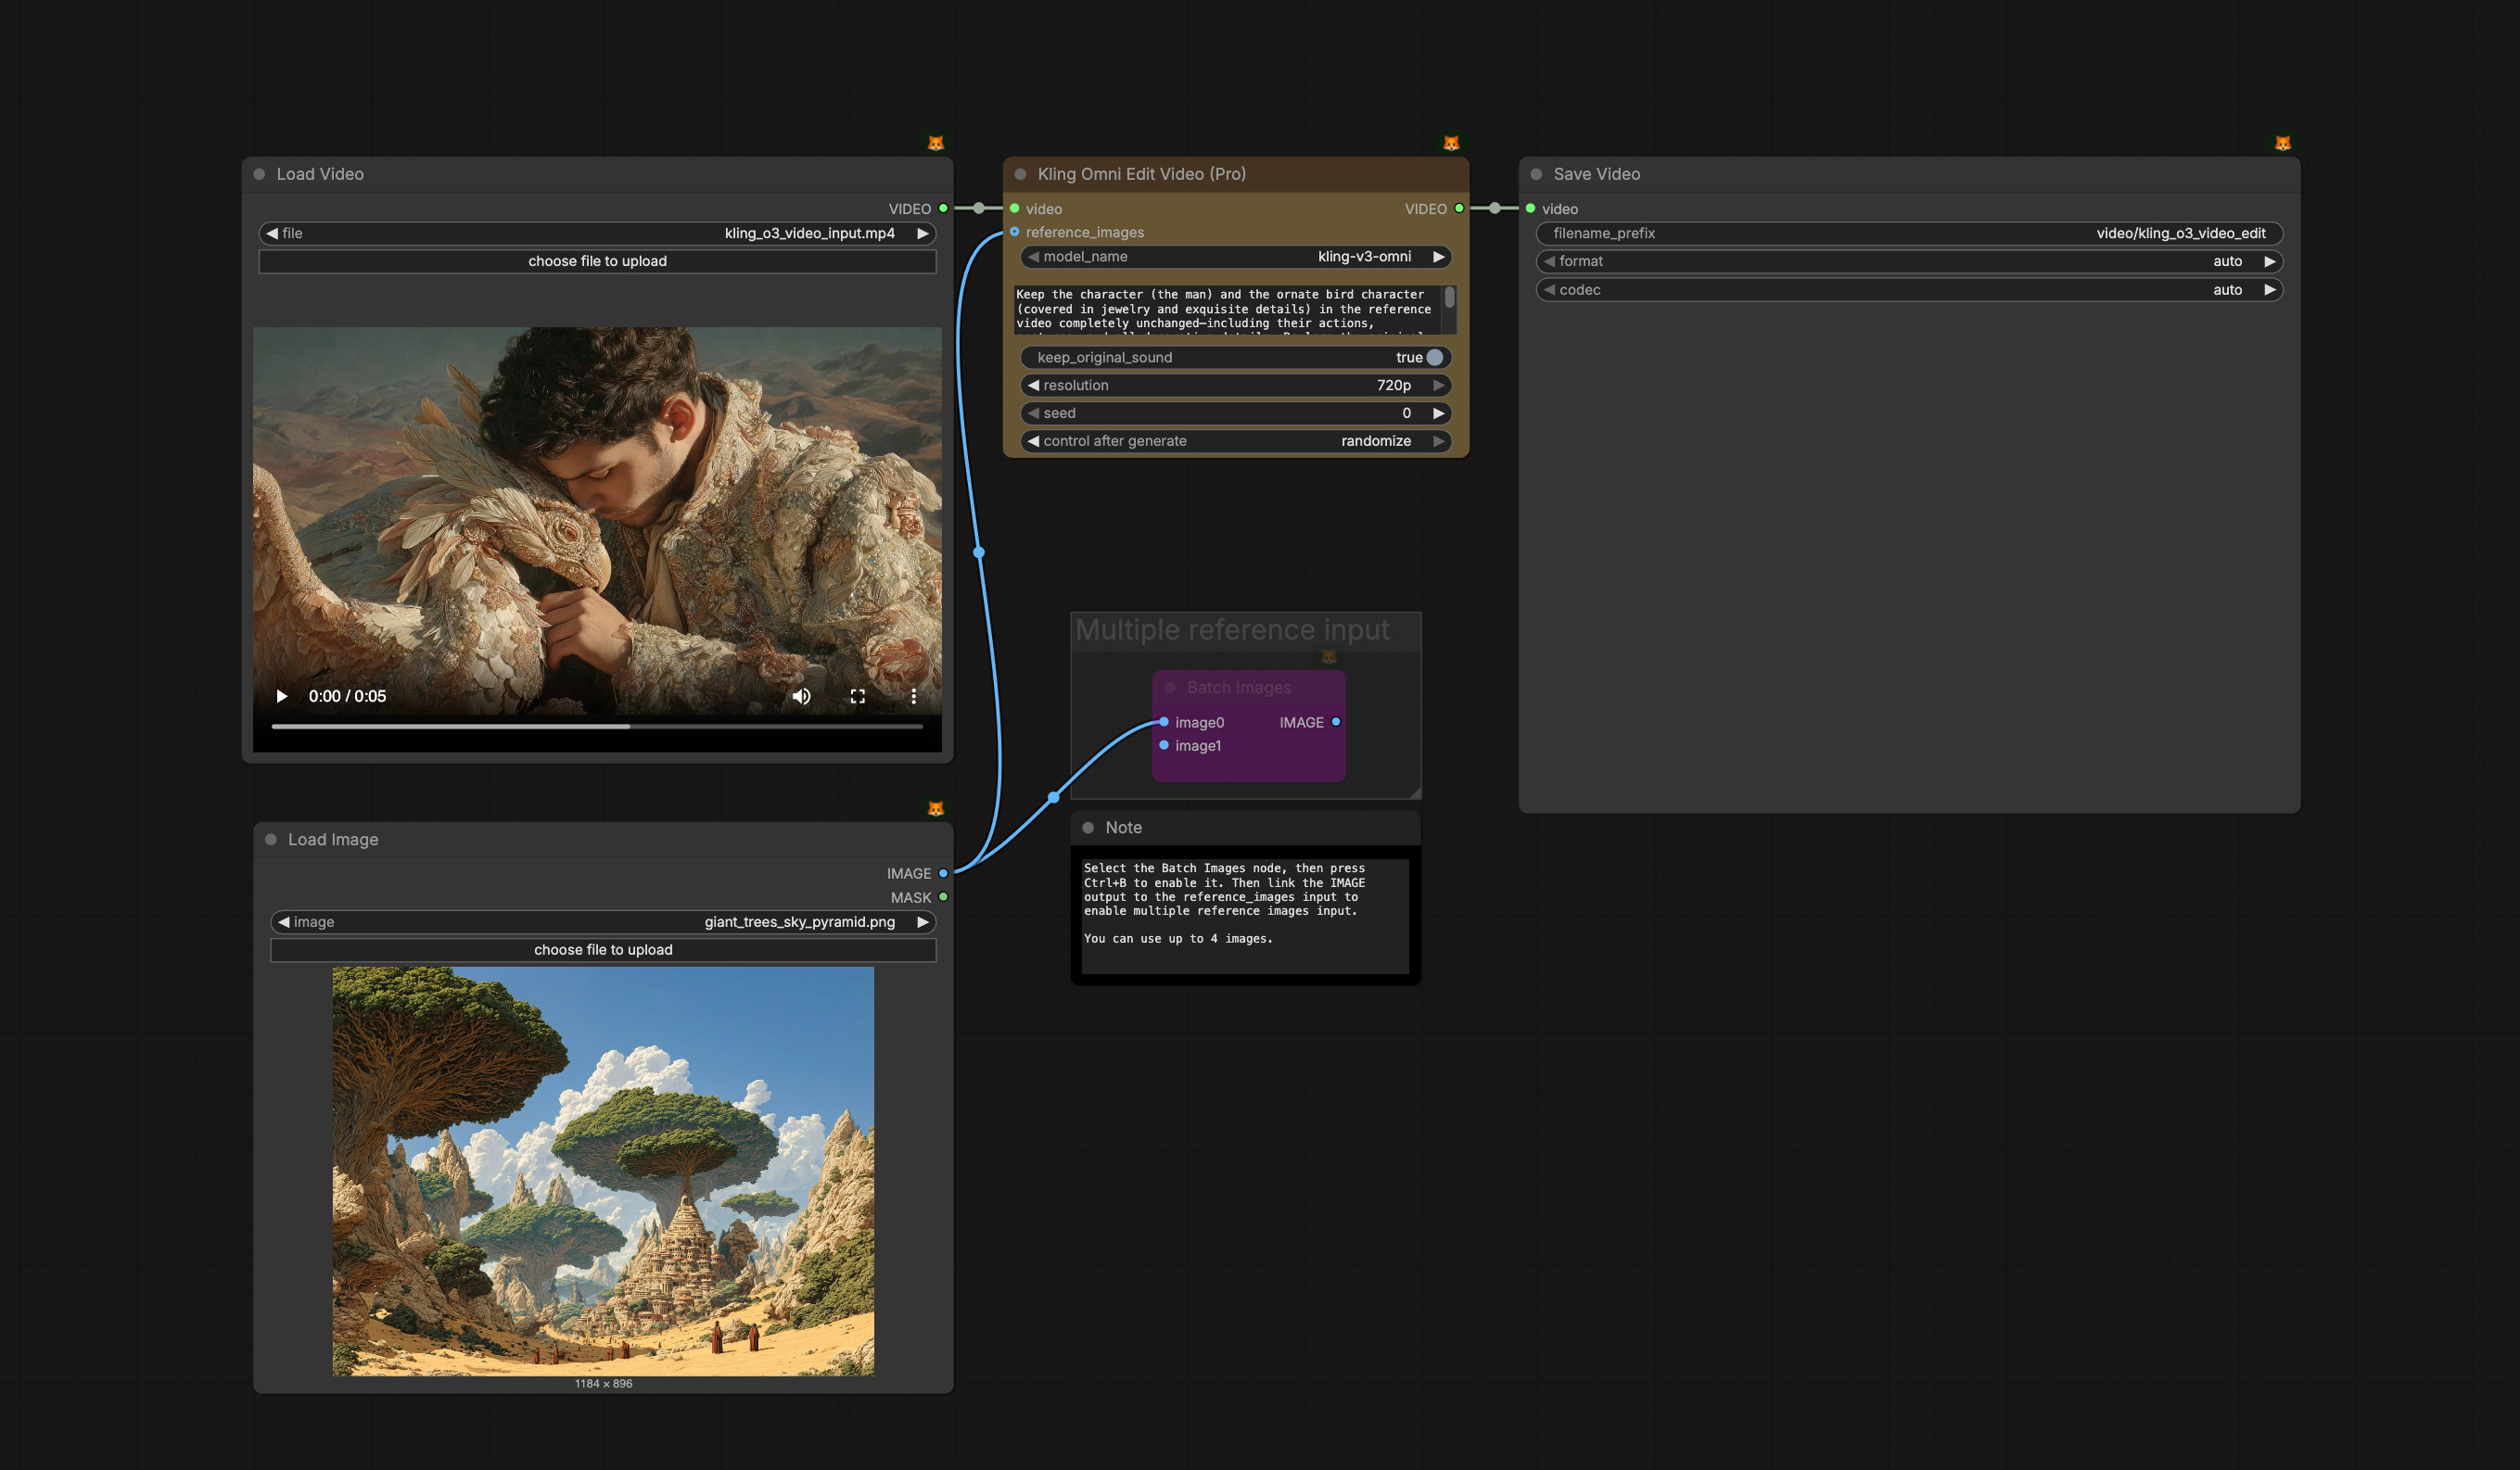Open the control after generate randomize dropdown
Viewport: 2520px width, 1470px height.
1236,441
